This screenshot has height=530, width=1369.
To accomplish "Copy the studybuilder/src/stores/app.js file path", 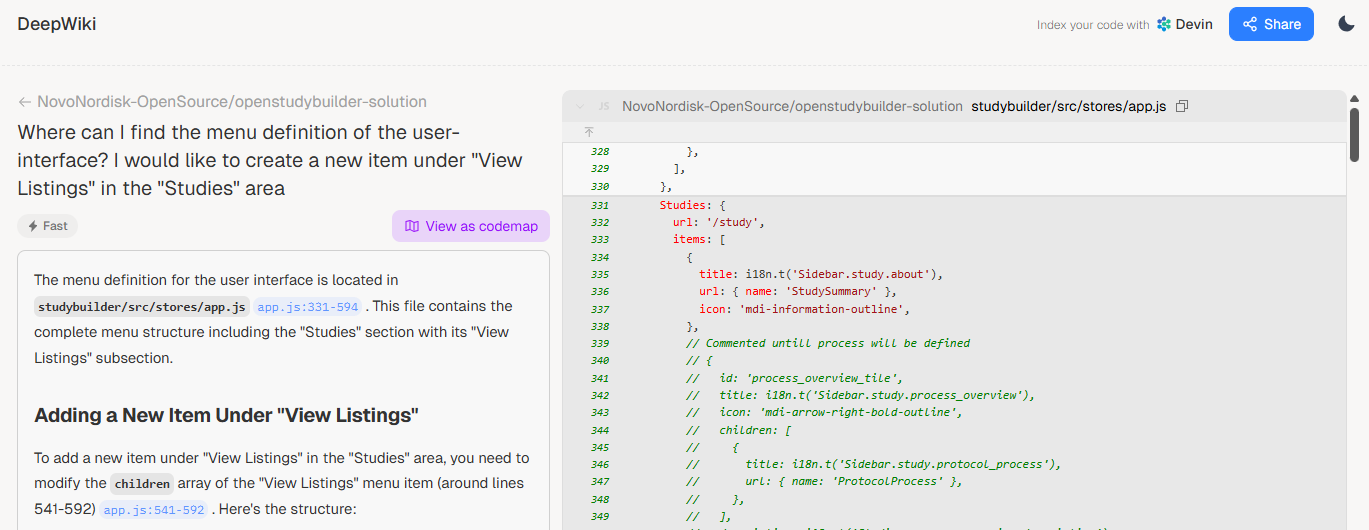I will pyautogui.click(x=1182, y=106).
